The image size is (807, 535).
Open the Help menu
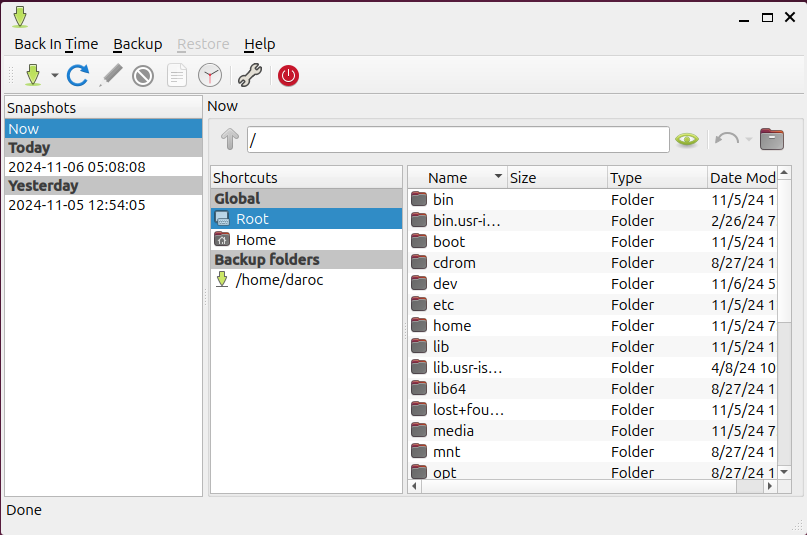tap(259, 44)
